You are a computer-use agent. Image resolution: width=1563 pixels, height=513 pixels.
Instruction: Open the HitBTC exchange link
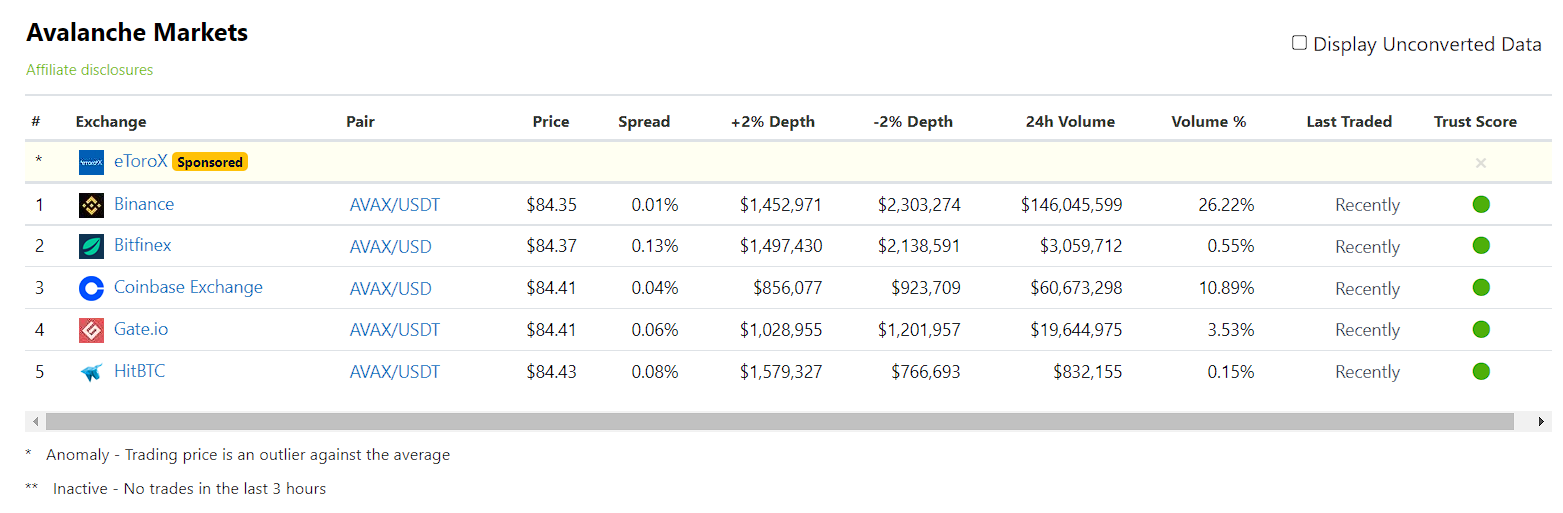pyautogui.click(x=140, y=371)
